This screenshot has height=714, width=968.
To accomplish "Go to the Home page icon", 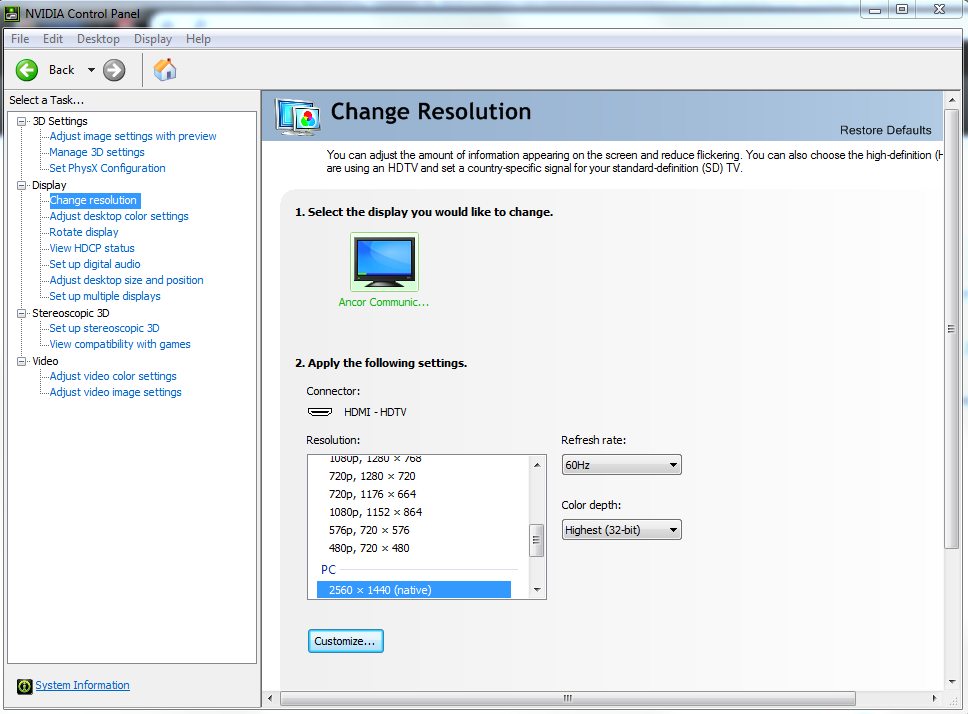I will (165, 70).
